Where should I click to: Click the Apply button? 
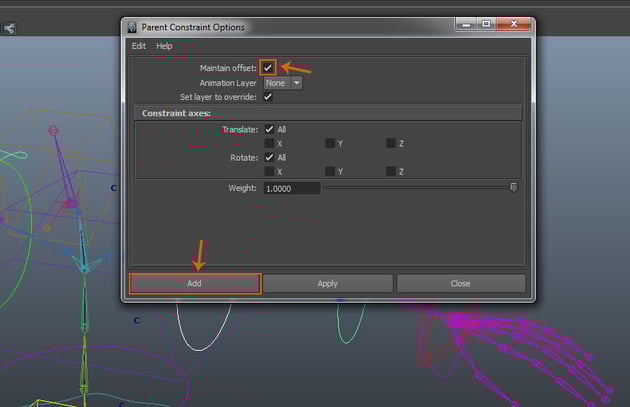click(327, 284)
